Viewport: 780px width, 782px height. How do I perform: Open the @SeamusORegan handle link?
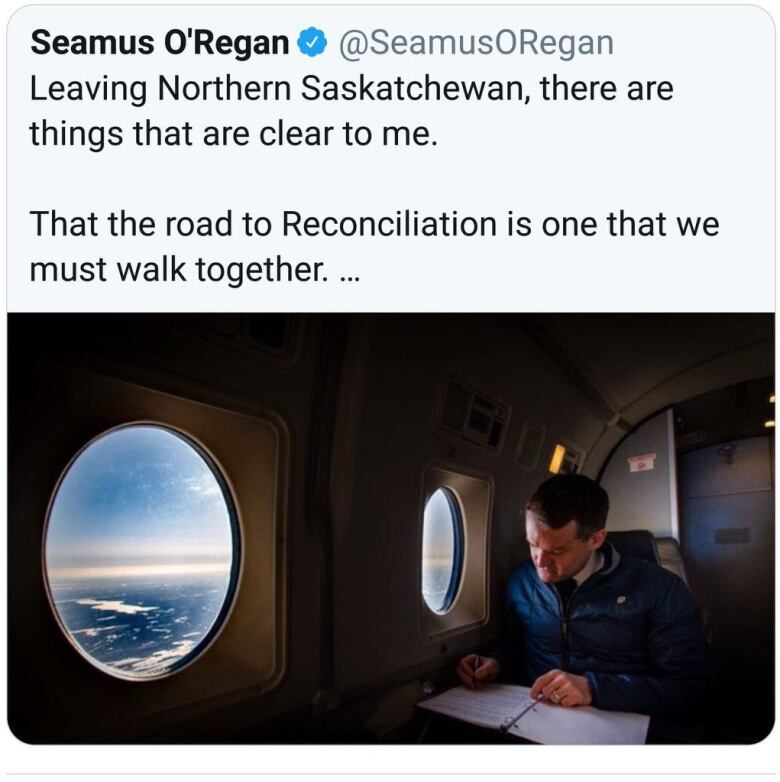pyautogui.click(x=476, y=43)
